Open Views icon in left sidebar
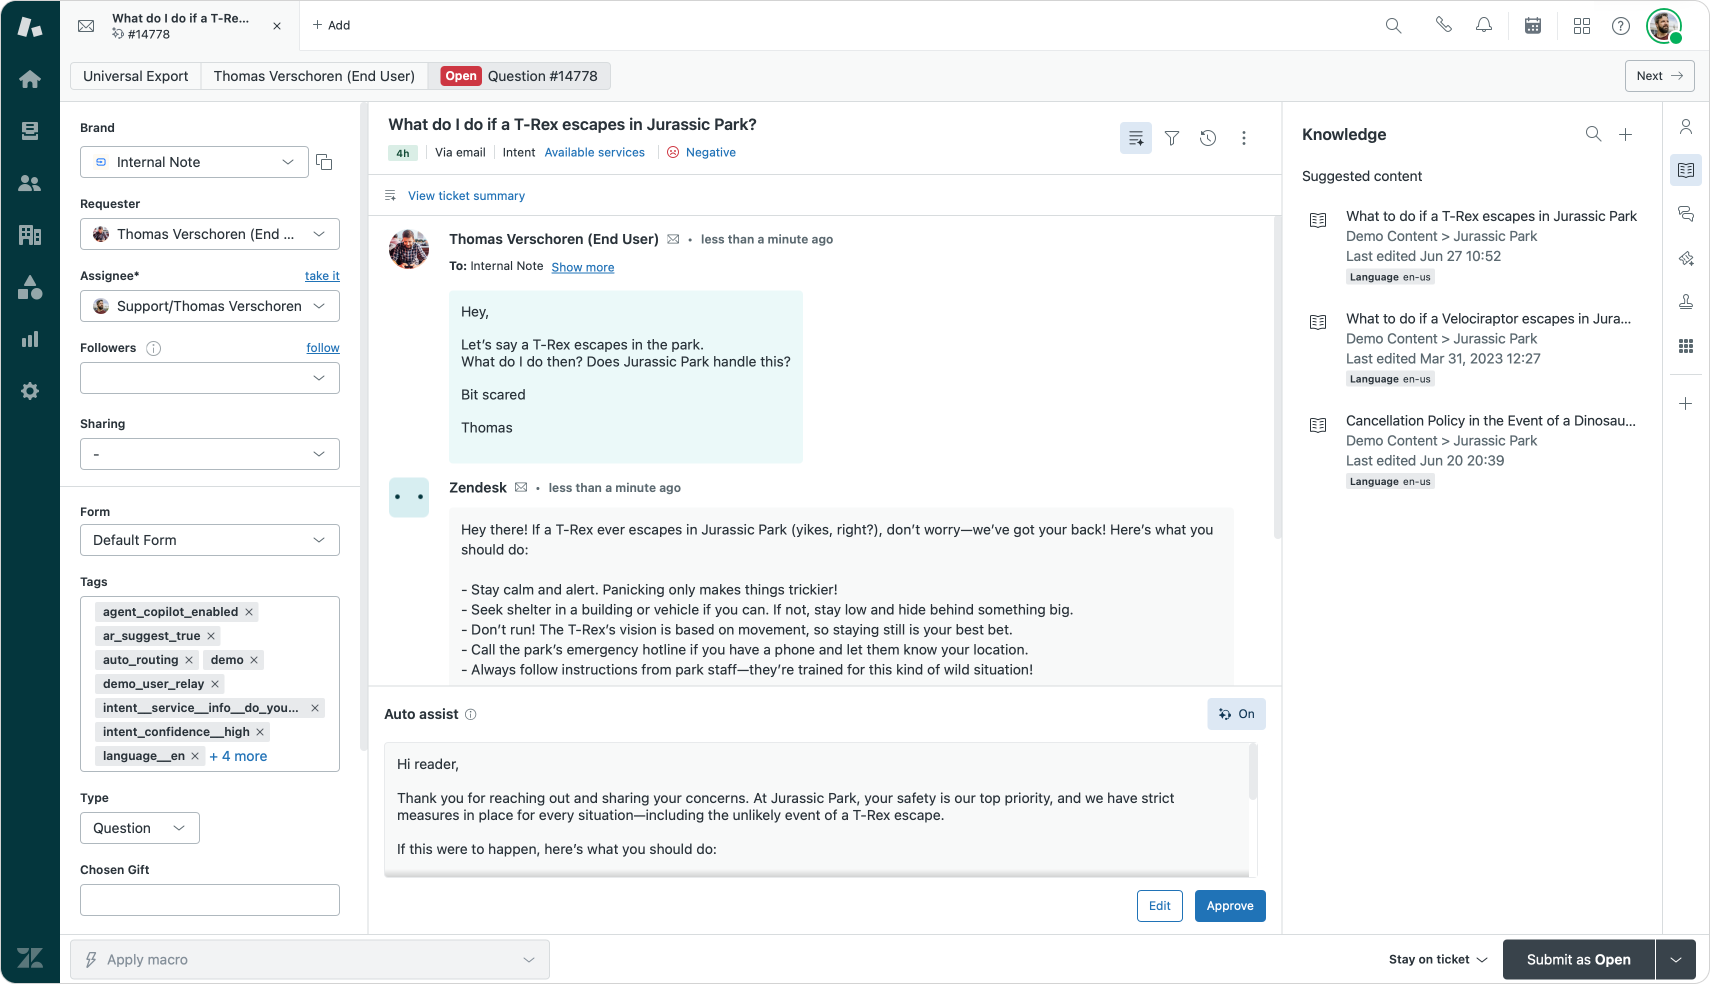The height and width of the screenshot is (984, 1710). (30, 131)
